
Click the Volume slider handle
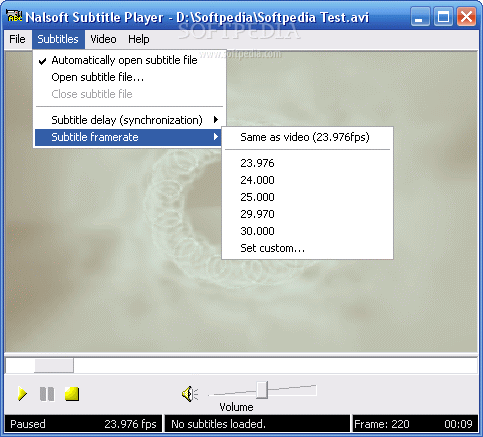pyautogui.click(x=262, y=390)
